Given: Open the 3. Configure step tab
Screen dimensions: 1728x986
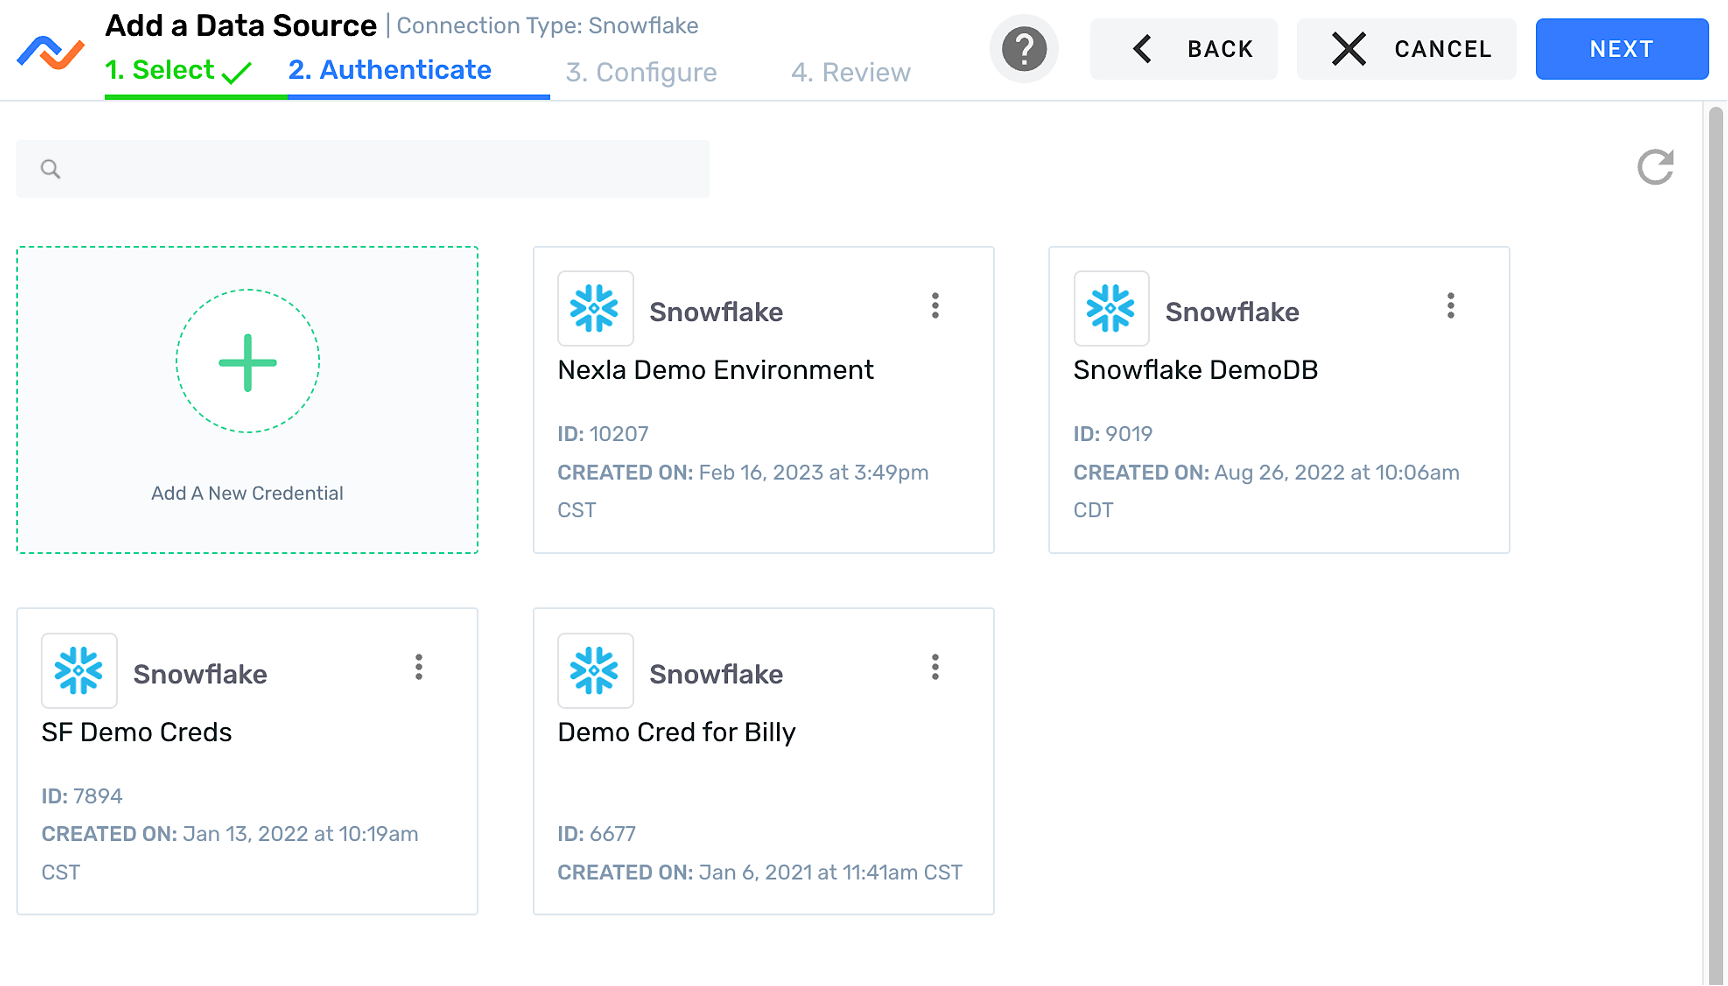Looking at the screenshot, I should (641, 72).
